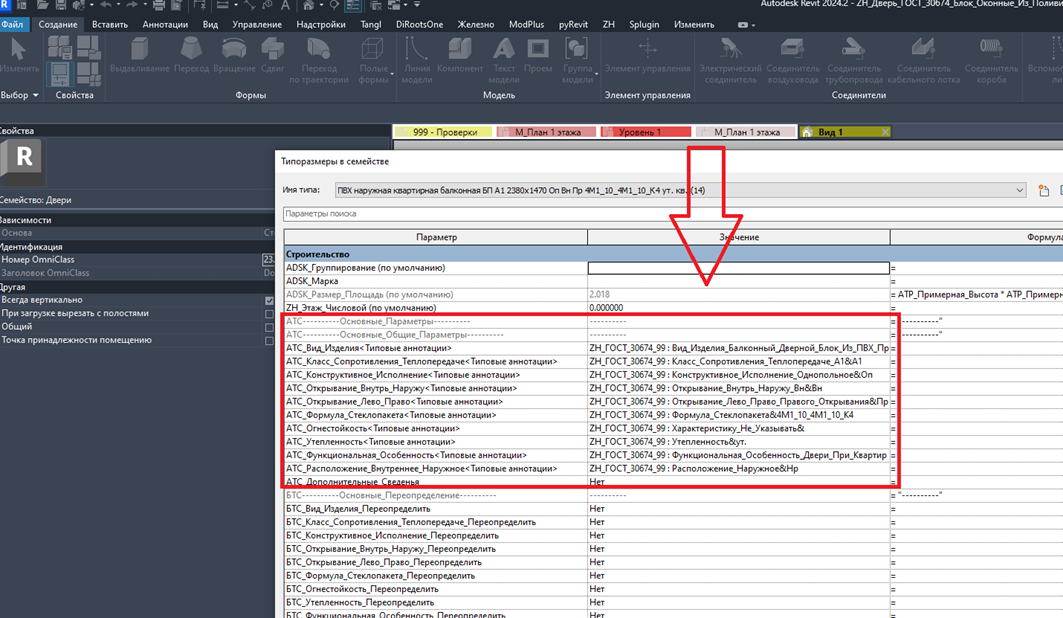This screenshot has height=618, width=1063.
Task: Click the Undo arrow icon
Action: click(106, 5)
